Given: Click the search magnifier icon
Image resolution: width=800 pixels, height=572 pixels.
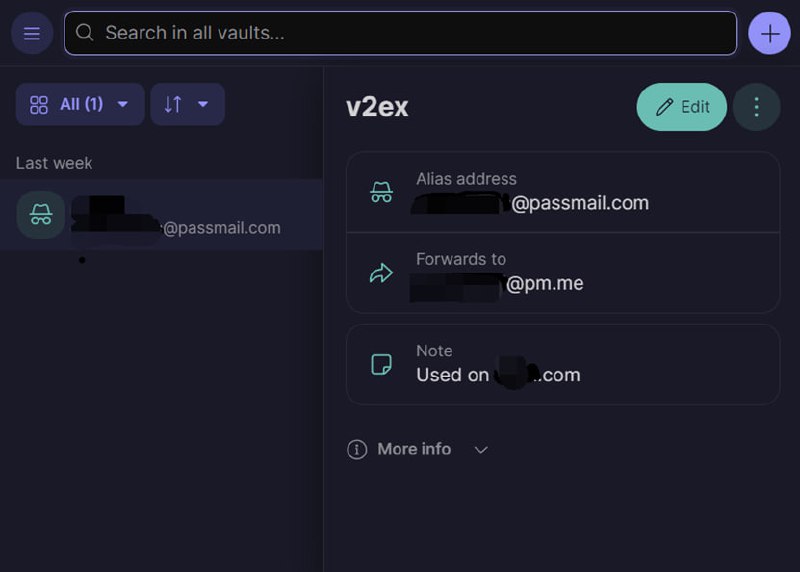Looking at the screenshot, I should point(86,33).
